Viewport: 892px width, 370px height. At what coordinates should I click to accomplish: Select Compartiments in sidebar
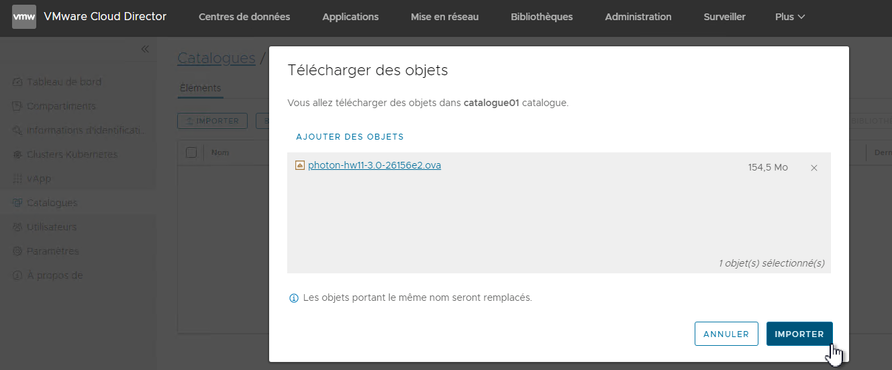click(61, 106)
